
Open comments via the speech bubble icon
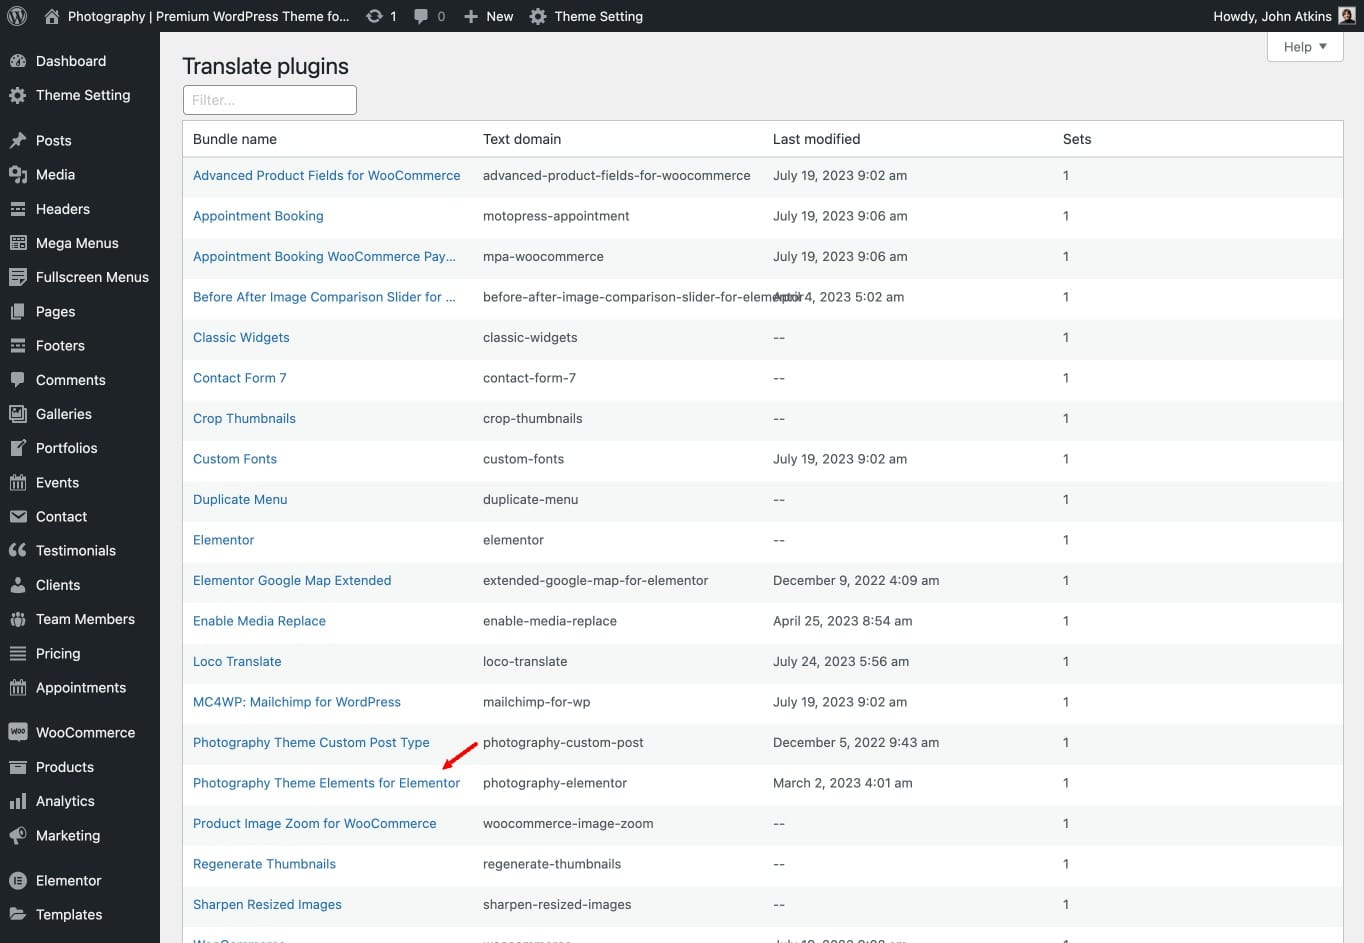[420, 16]
